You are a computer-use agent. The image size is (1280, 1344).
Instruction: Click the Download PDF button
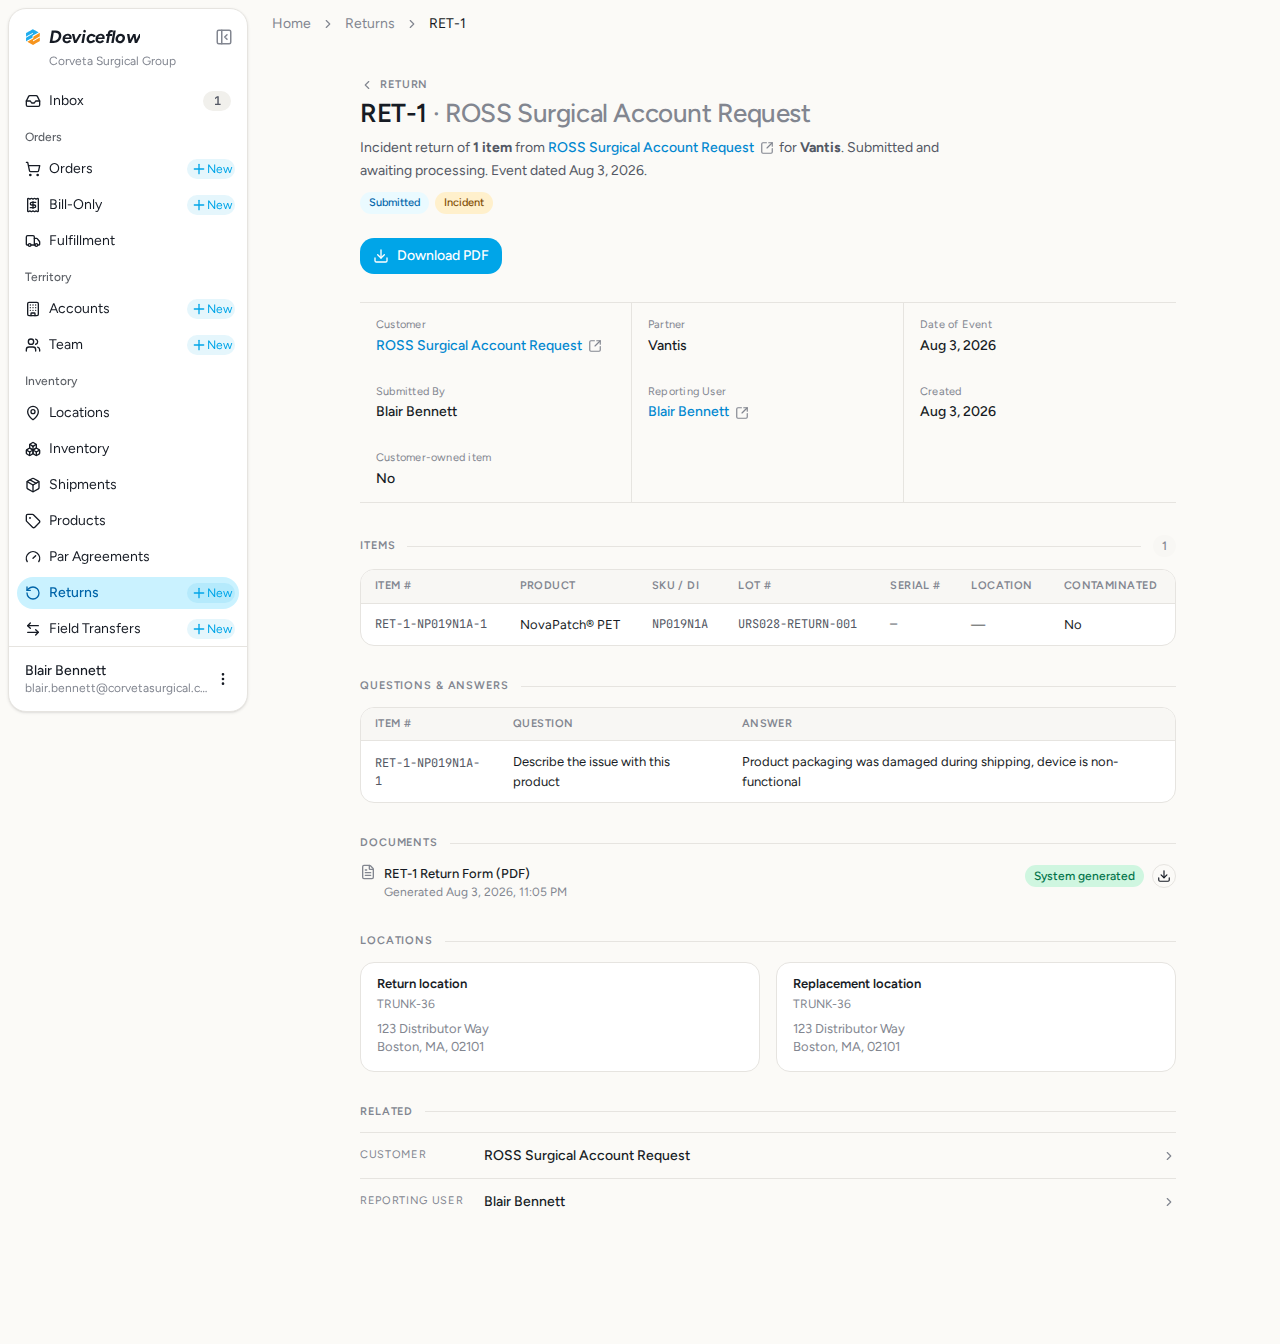431,256
